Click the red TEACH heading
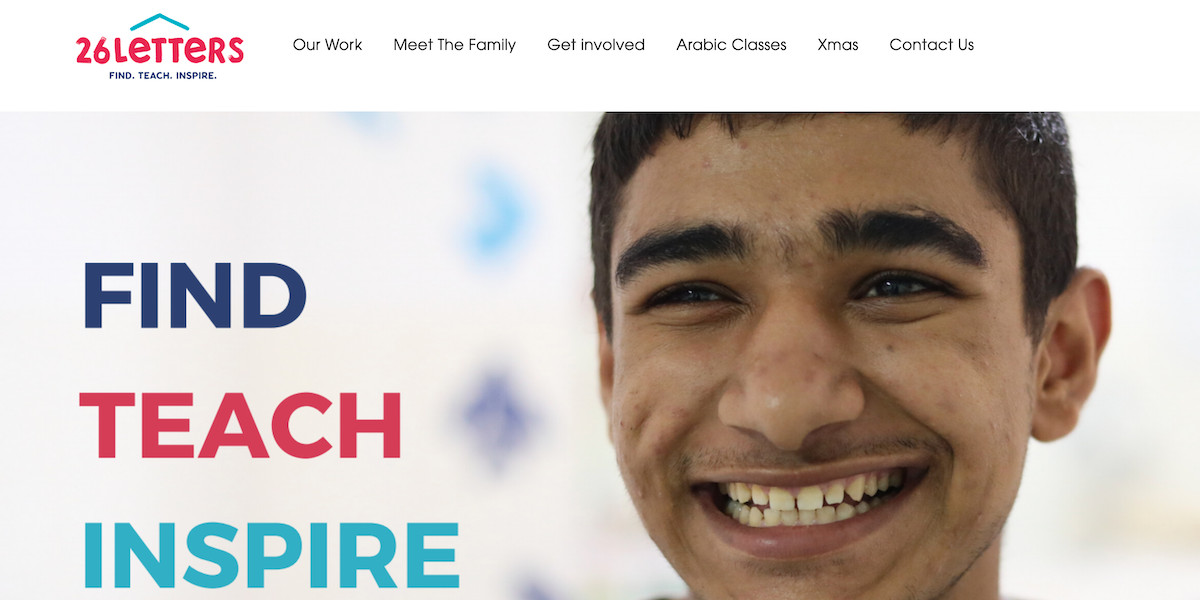The width and height of the screenshot is (1200, 600). coord(241,425)
